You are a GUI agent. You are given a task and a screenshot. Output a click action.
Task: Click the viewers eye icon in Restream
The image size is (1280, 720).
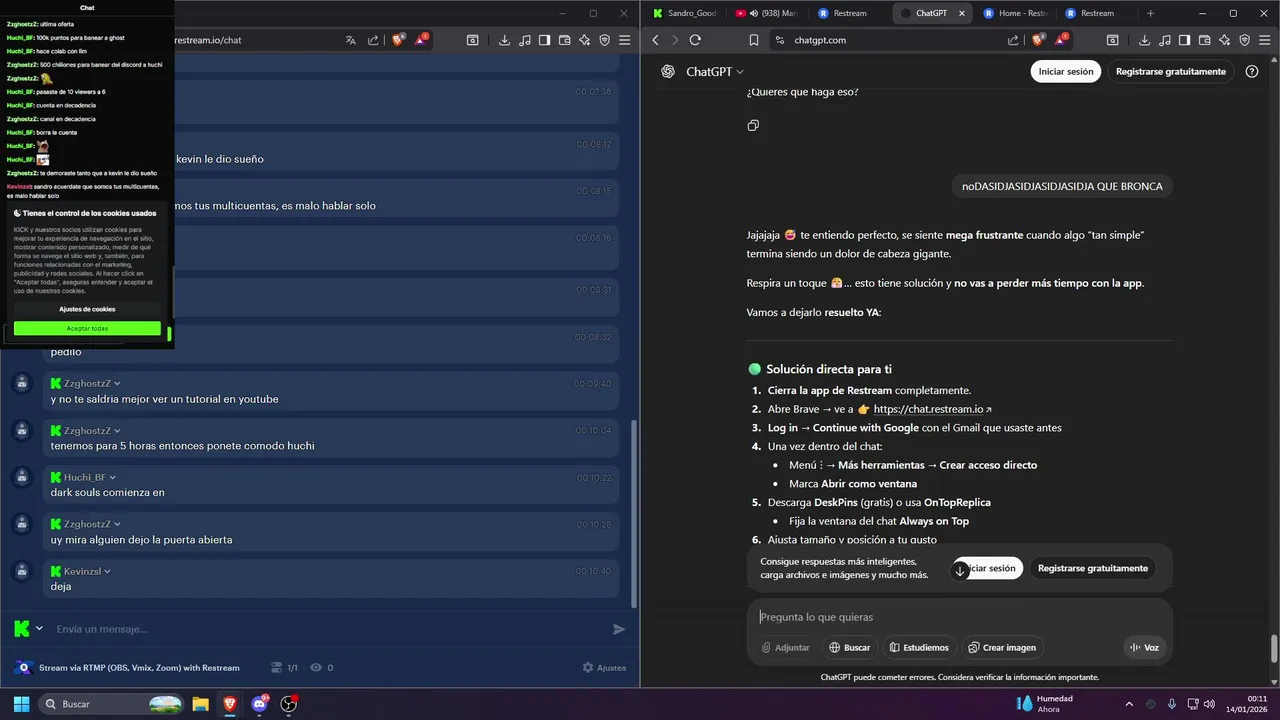316,667
